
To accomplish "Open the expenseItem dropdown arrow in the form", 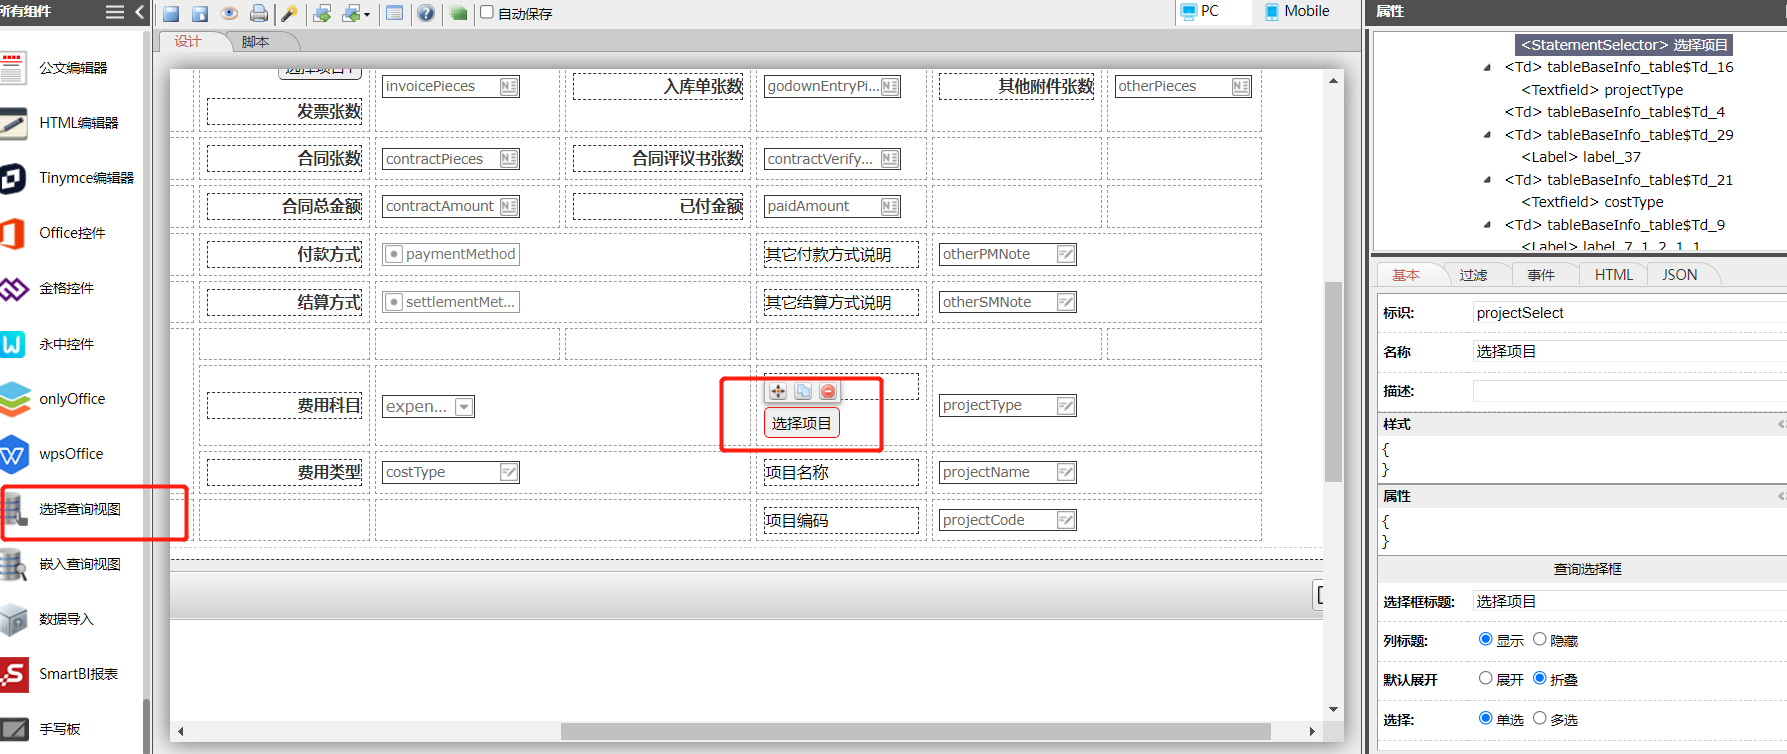I will pos(464,407).
